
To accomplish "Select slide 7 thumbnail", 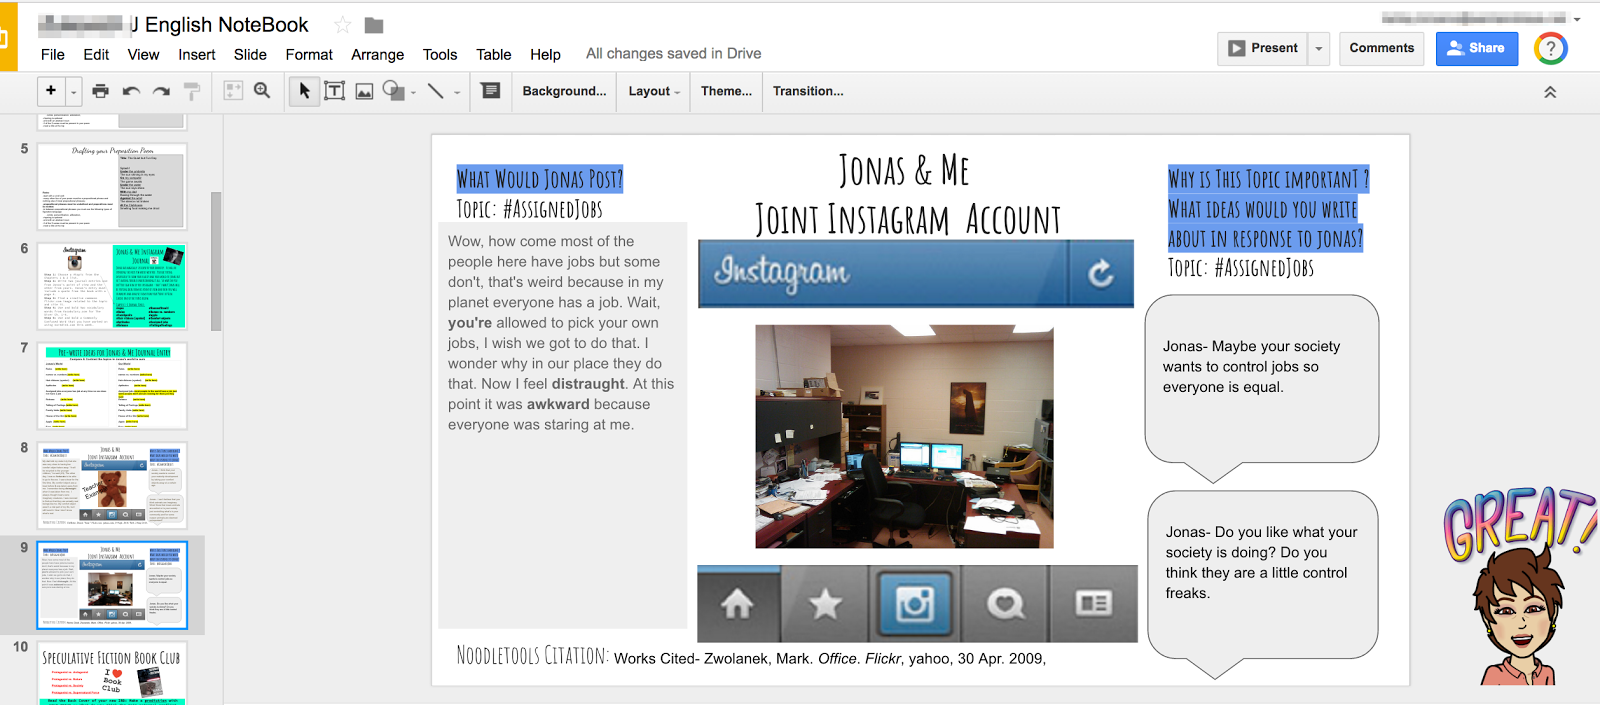I will tap(112, 386).
